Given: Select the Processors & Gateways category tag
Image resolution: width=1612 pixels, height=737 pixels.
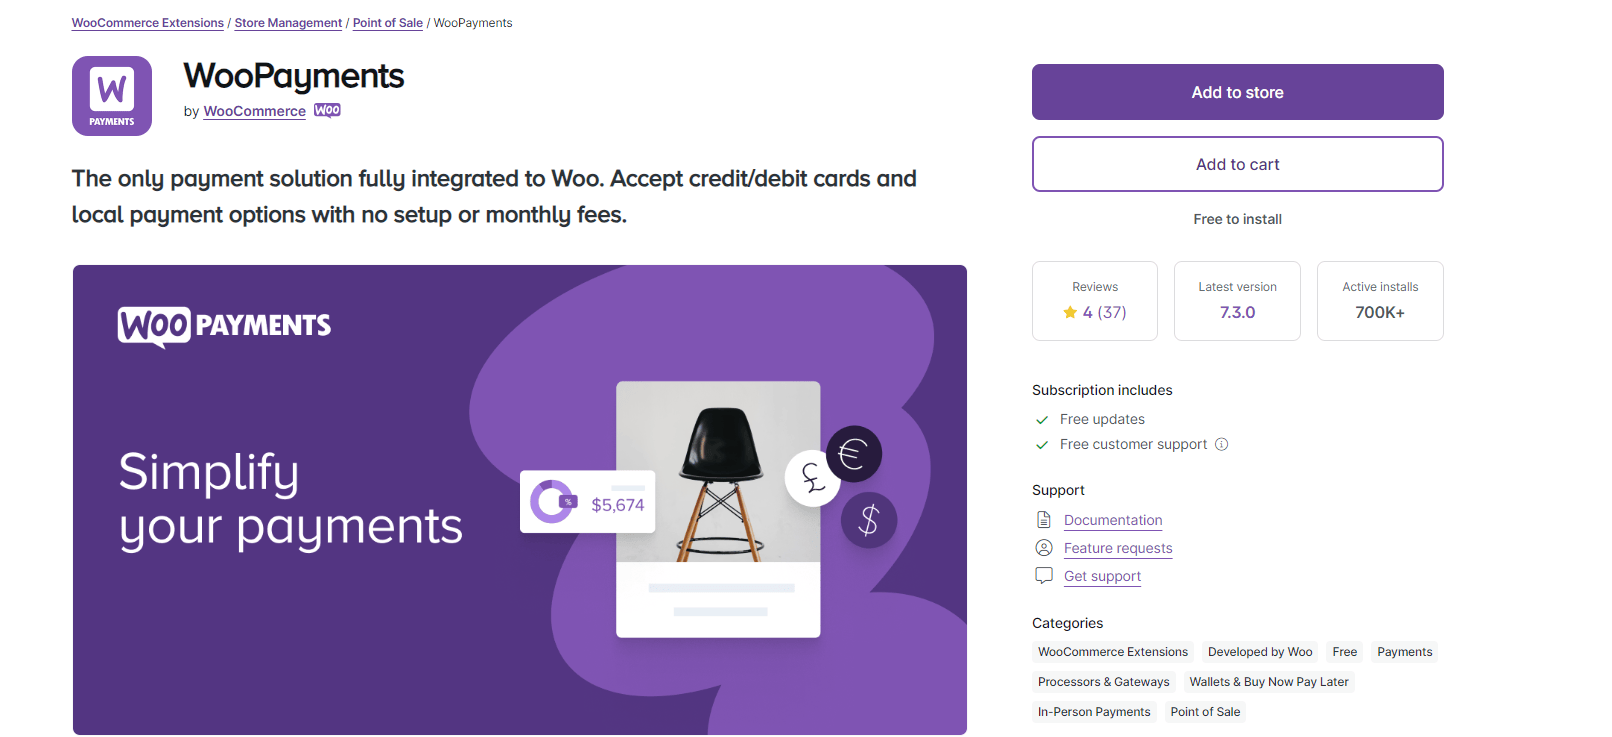Looking at the screenshot, I should [1103, 681].
